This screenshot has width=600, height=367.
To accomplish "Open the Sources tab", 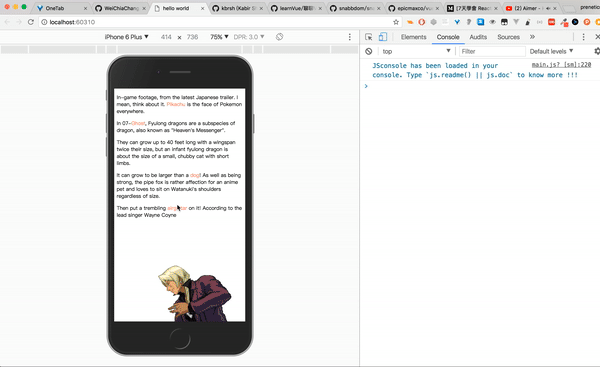I will (508, 37).
